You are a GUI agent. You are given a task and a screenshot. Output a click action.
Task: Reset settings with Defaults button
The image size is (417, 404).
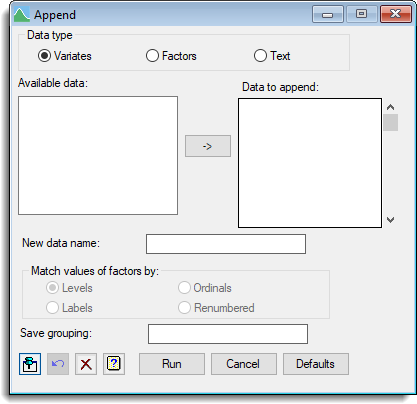pyautogui.click(x=316, y=364)
